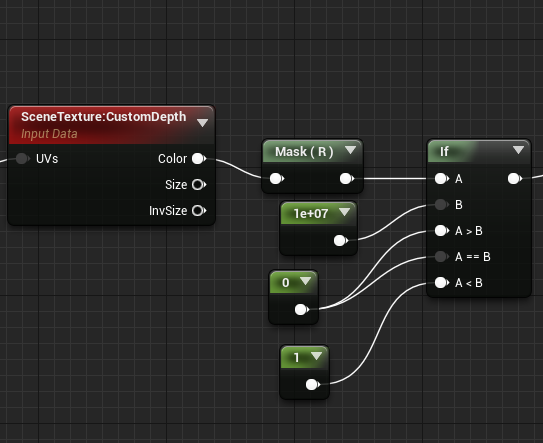The width and height of the screenshot is (543, 443).
Task: Click the A < B input pin
Action: coord(441,283)
